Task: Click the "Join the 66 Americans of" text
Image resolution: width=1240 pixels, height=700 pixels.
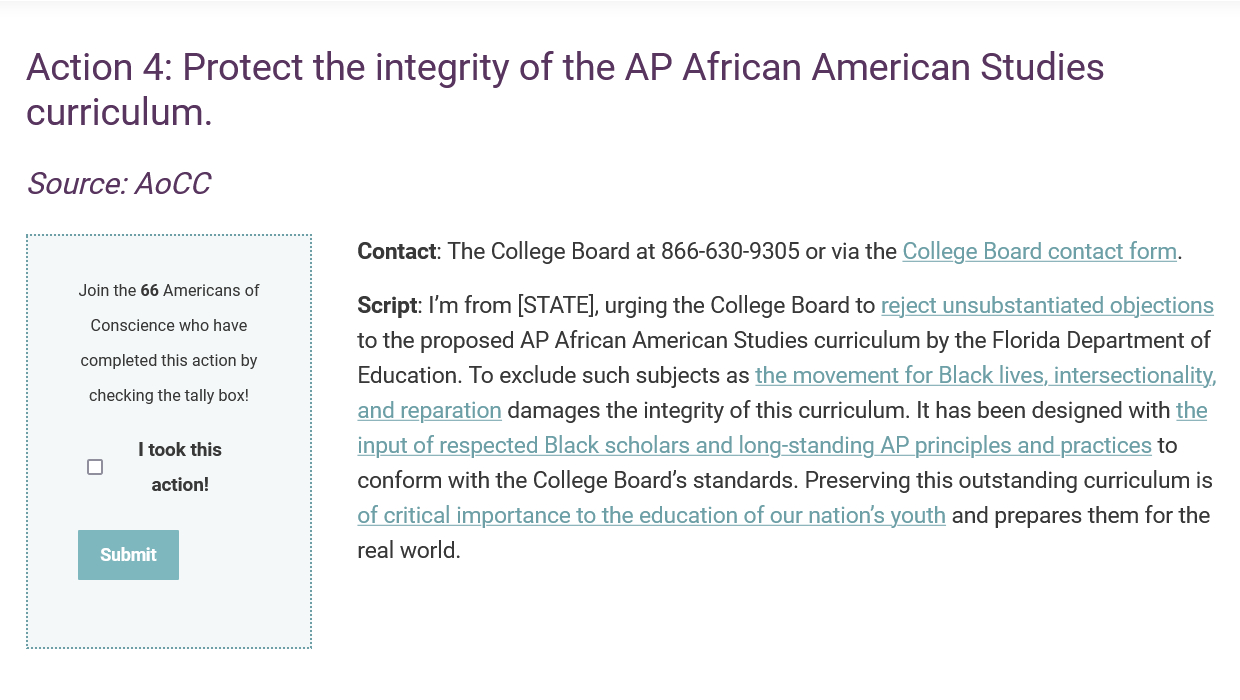Action: pos(169,291)
